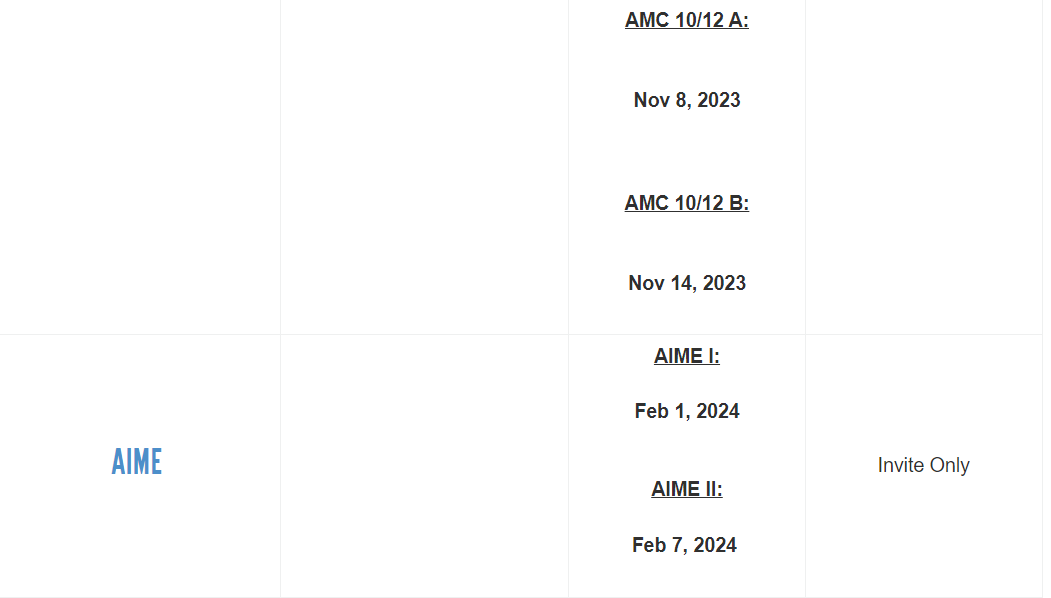Open the blue AIME link

(137, 462)
